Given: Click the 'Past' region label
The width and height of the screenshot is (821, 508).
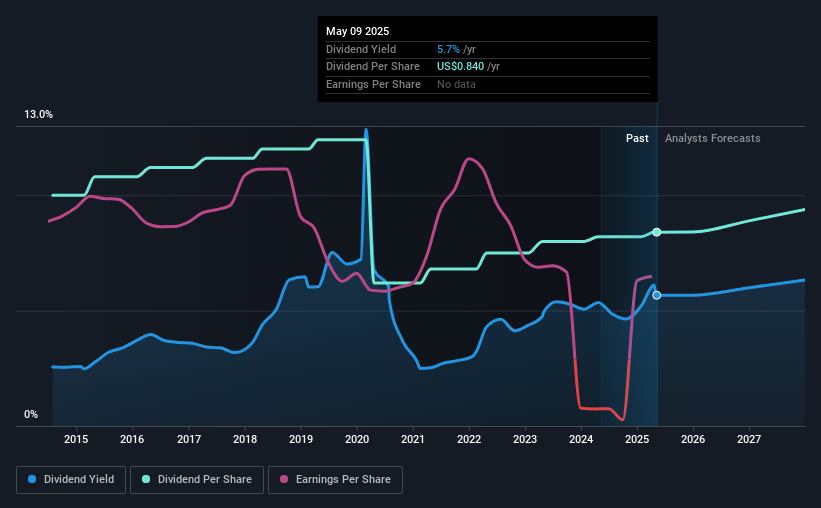Looking at the screenshot, I should click(x=637, y=138).
